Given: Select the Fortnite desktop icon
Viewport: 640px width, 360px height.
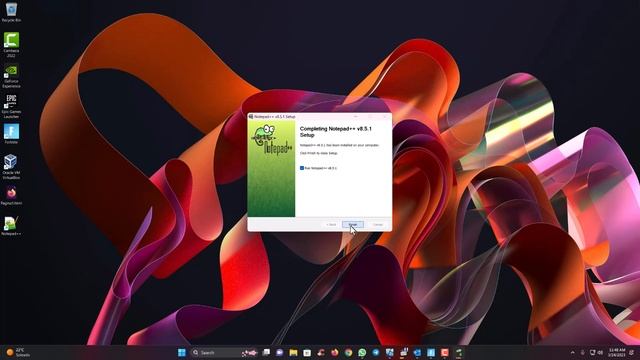Looking at the screenshot, I should (11, 134).
